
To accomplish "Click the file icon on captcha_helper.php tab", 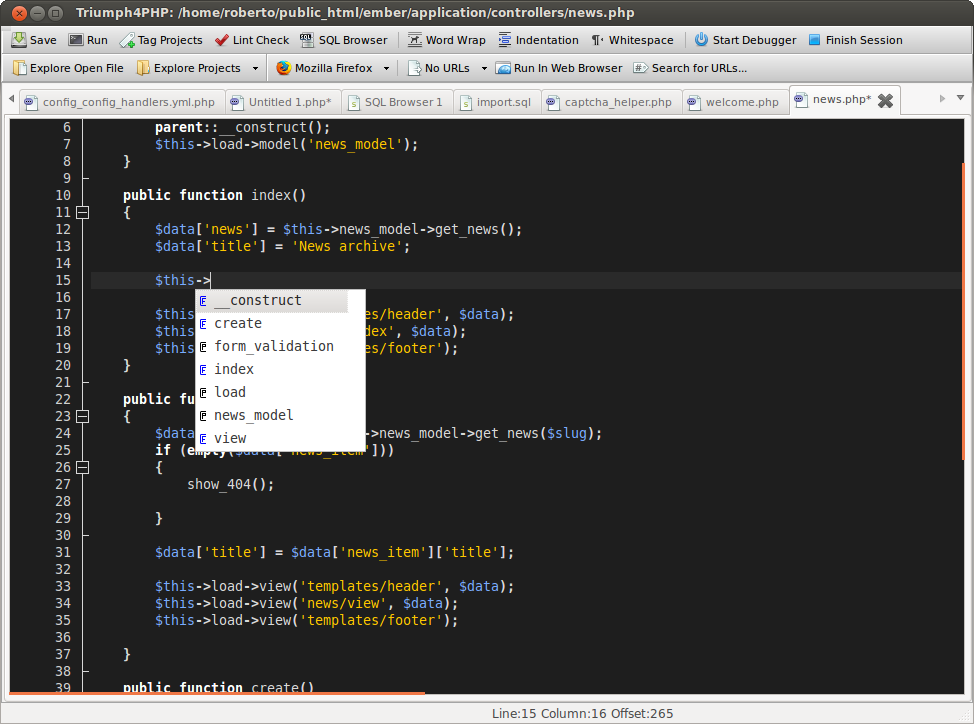I will pos(553,102).
